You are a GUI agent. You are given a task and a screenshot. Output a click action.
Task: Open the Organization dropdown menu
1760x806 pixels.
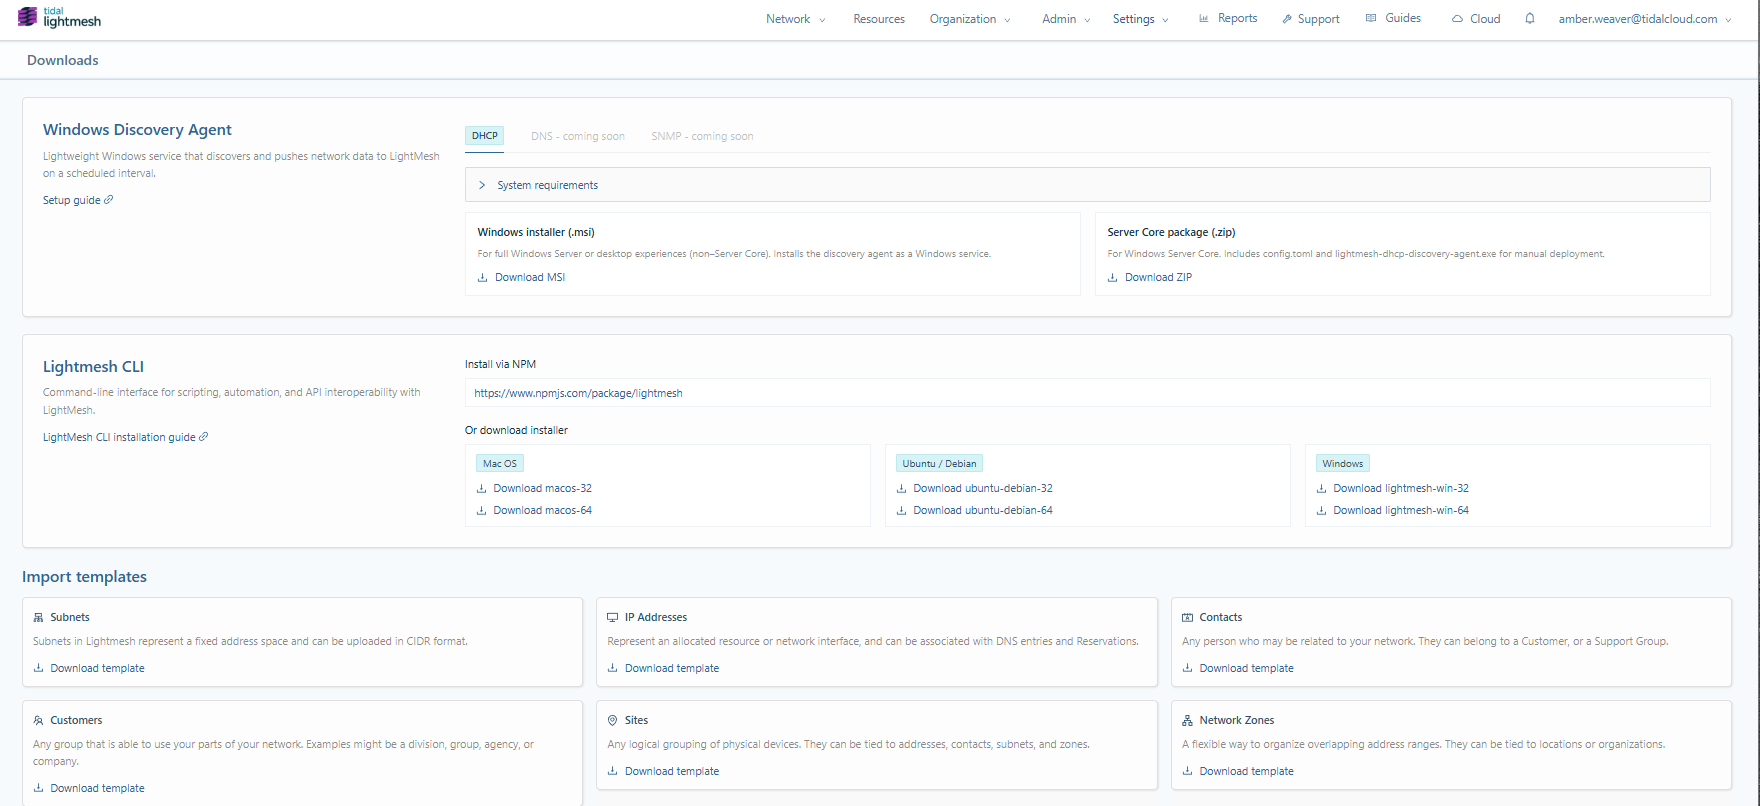pyautogui.click(x=970, y=19)
